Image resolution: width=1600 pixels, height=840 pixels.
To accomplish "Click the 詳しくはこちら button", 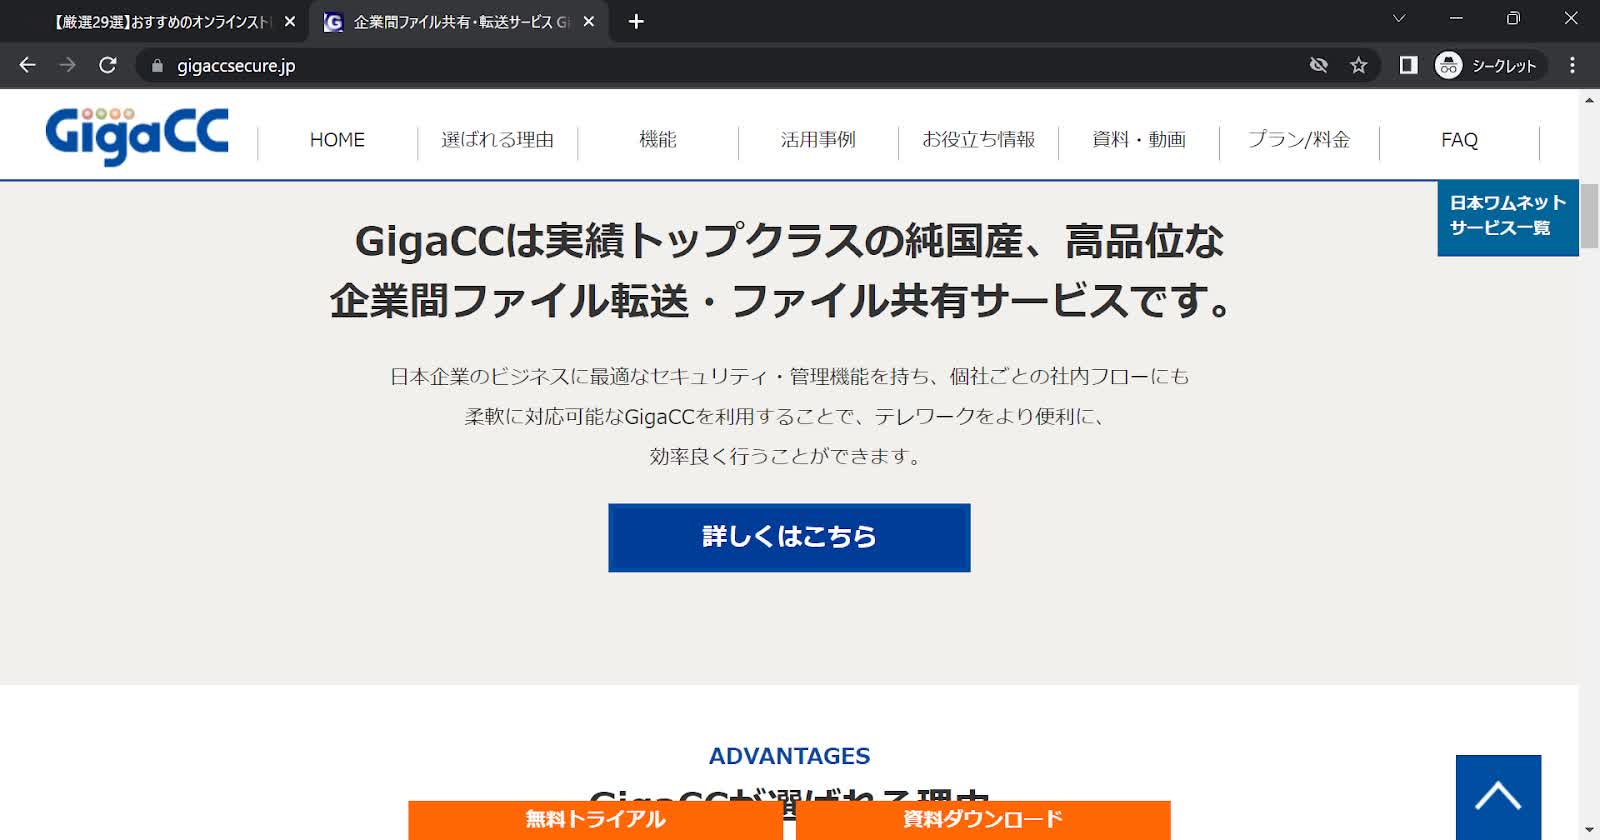I will point(789,537).
